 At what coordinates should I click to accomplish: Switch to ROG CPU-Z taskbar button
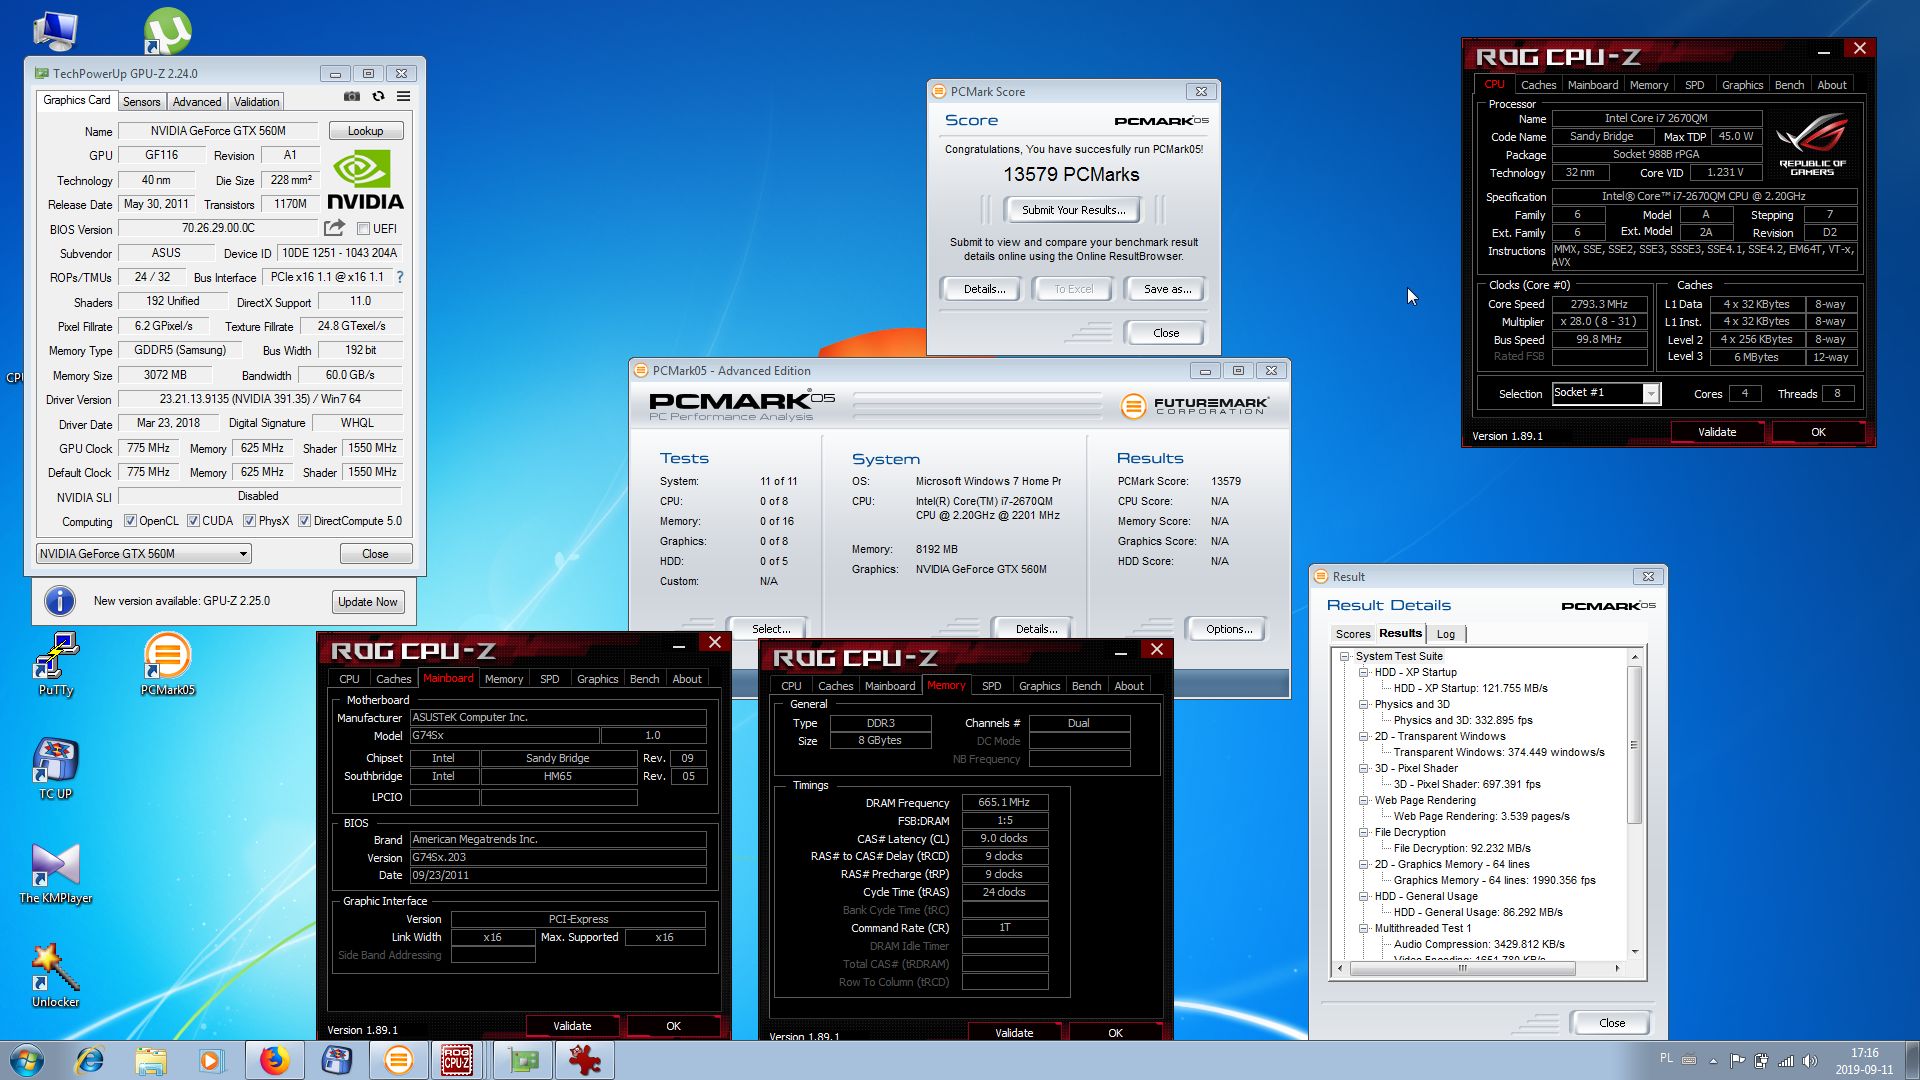(457, 1060)
